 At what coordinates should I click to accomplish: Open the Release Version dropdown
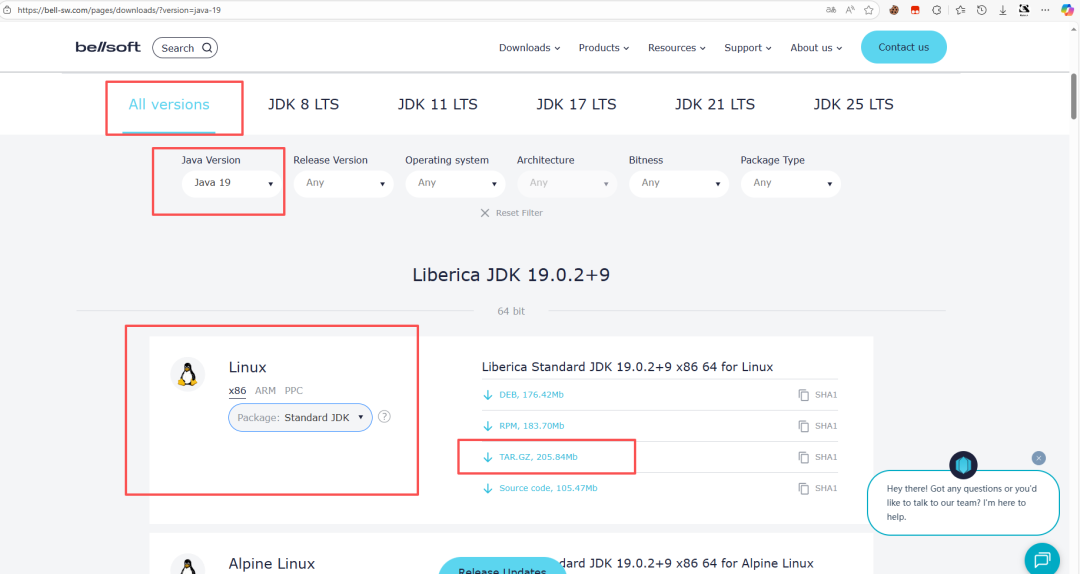(x=343, y=183)
